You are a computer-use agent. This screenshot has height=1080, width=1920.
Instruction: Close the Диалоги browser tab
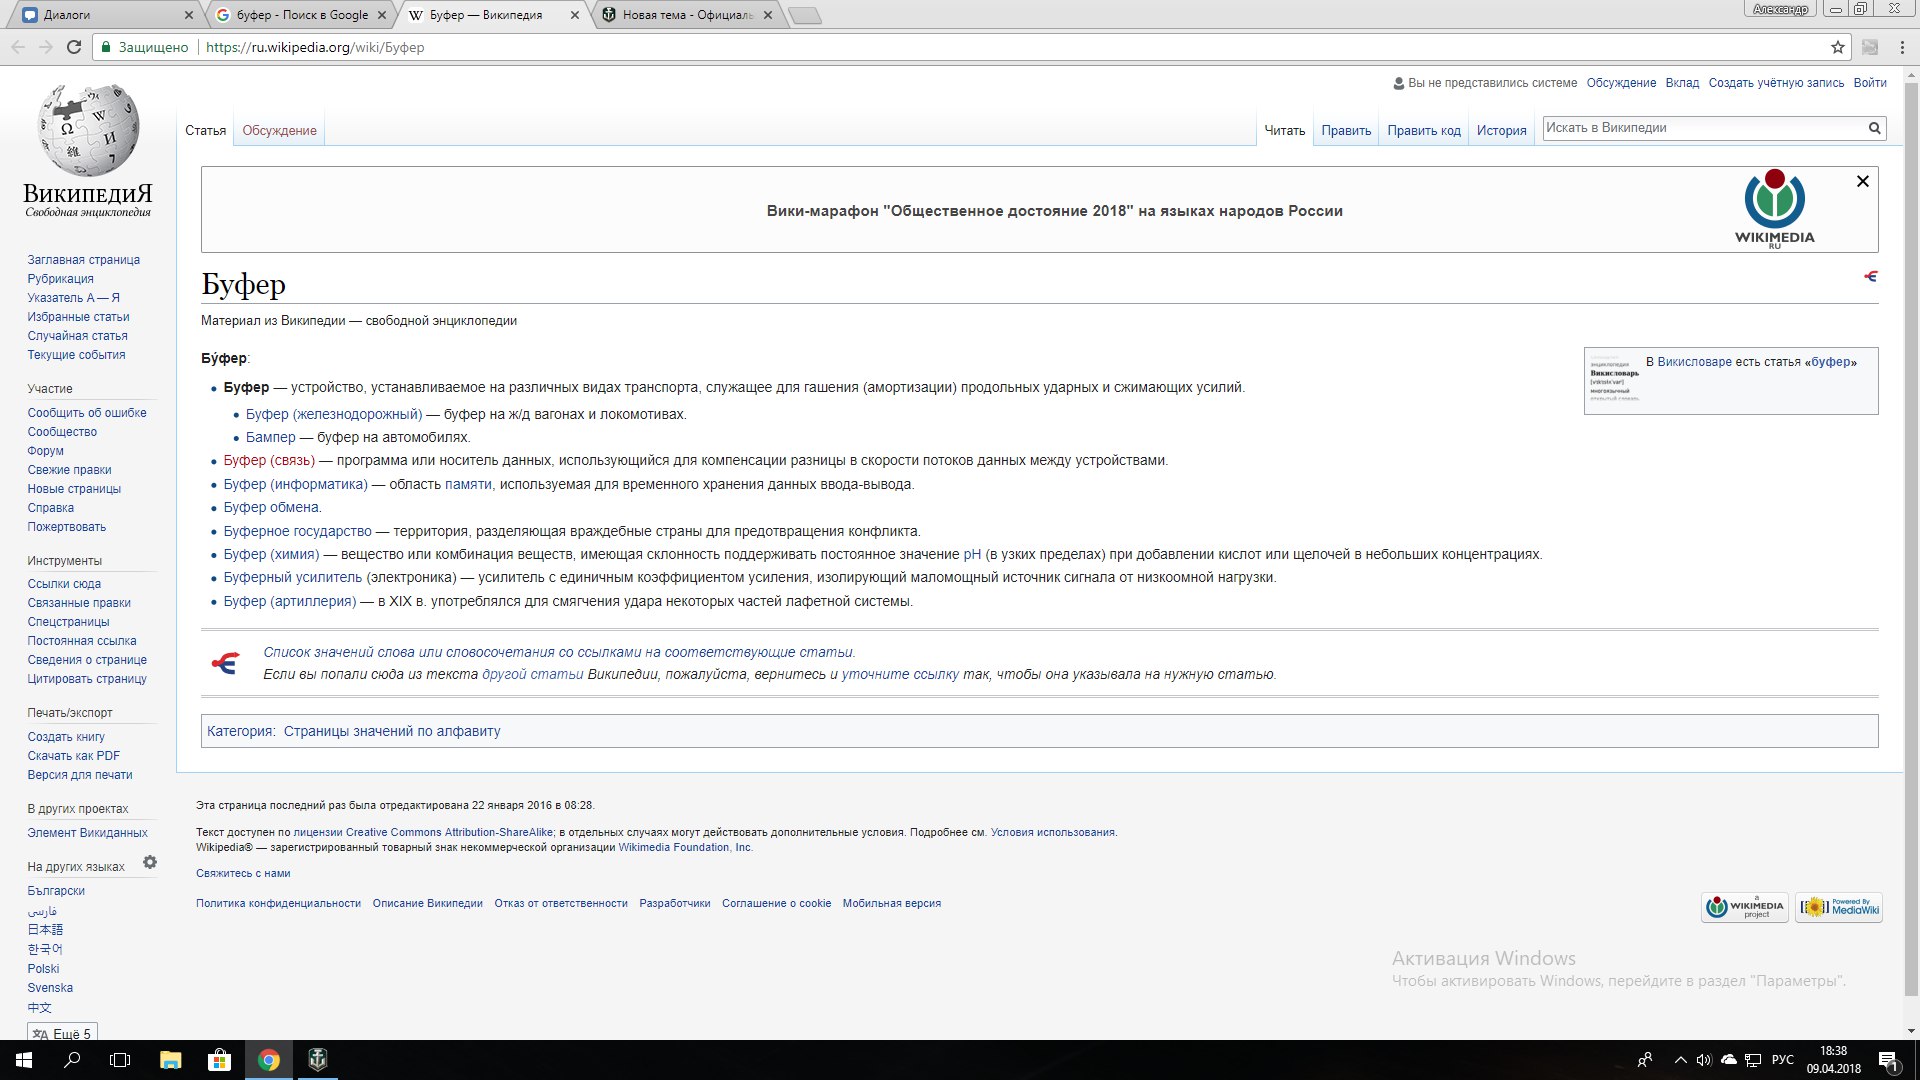(189, 15)
